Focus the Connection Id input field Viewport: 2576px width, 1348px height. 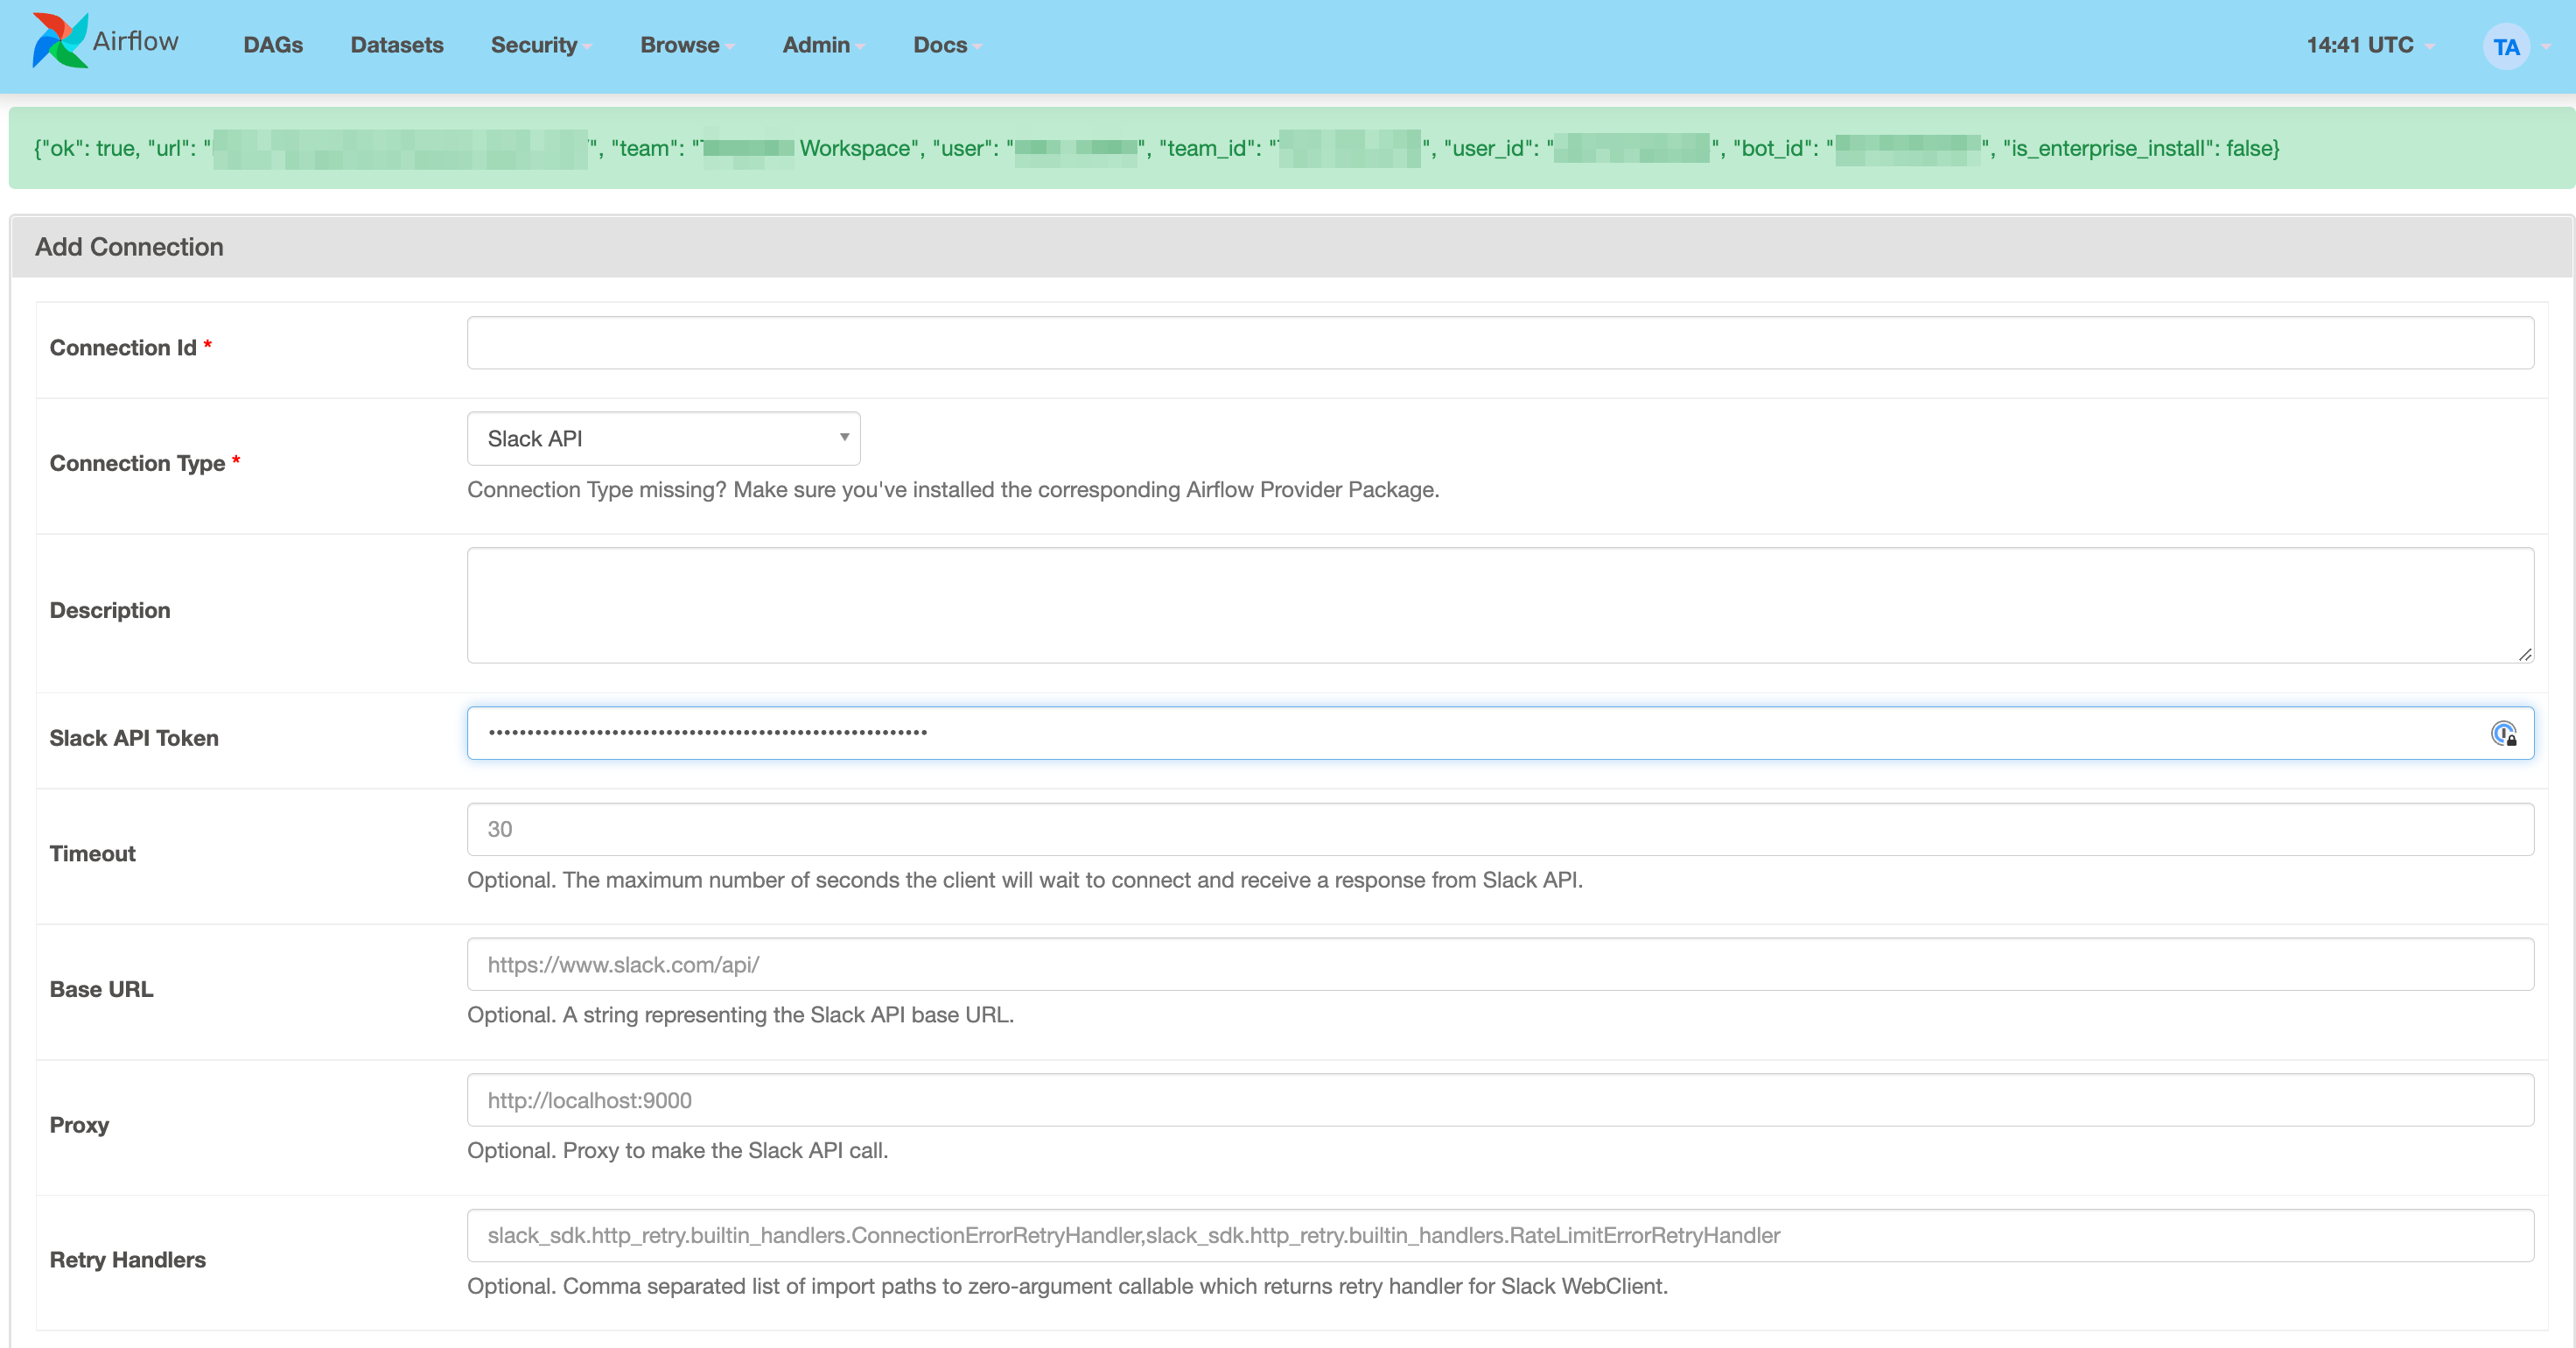click(1499, 343)
